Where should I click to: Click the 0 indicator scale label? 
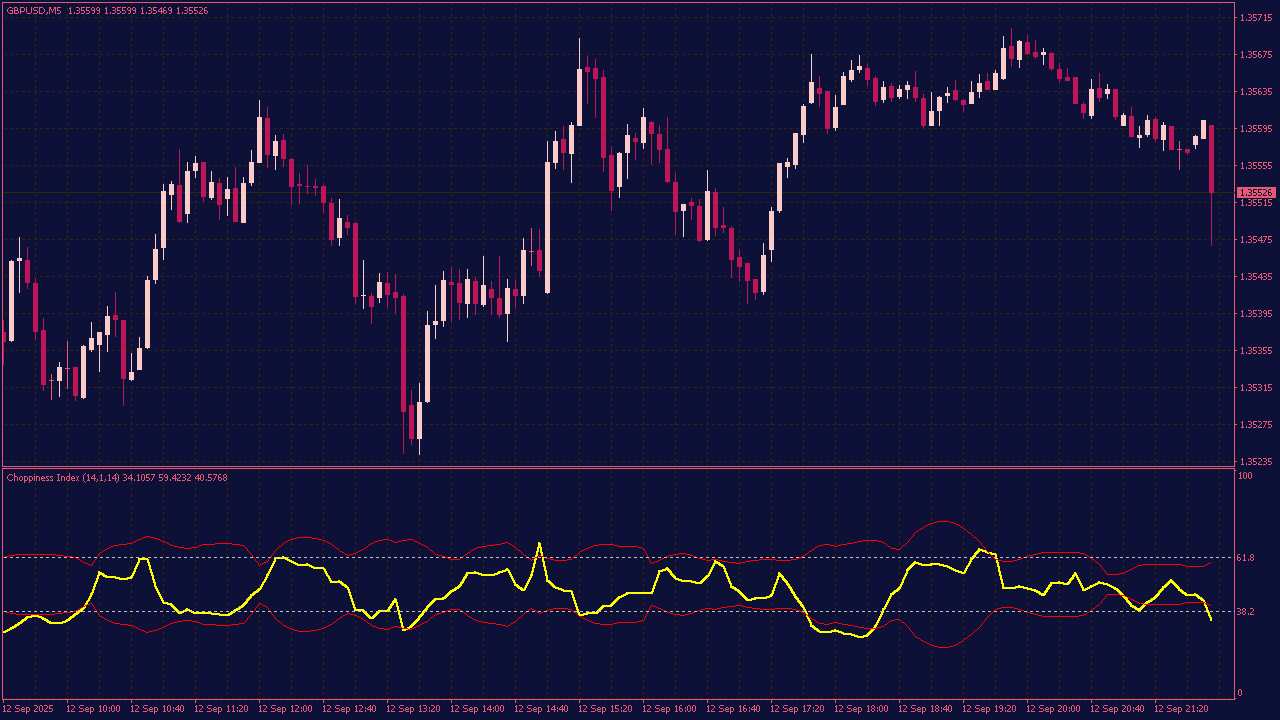click(x=1241, y=693)
